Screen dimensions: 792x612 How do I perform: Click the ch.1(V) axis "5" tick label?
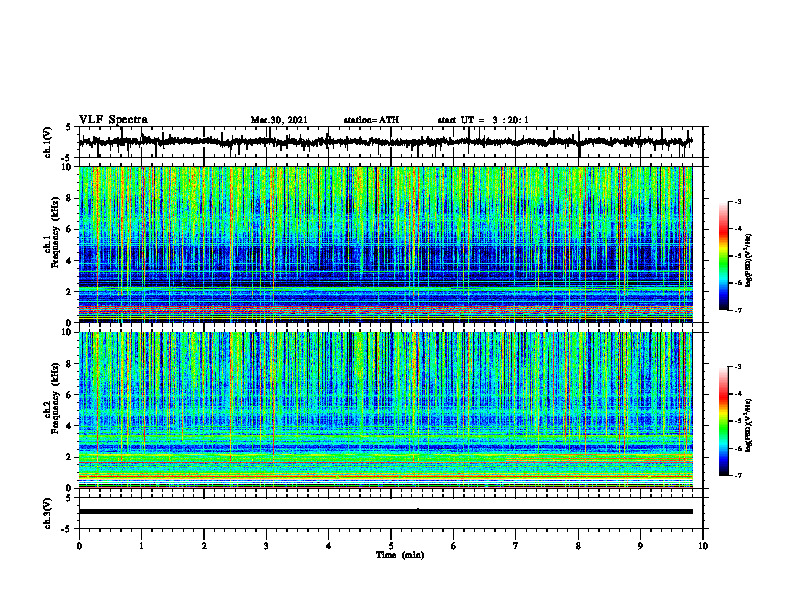point(68,128)
